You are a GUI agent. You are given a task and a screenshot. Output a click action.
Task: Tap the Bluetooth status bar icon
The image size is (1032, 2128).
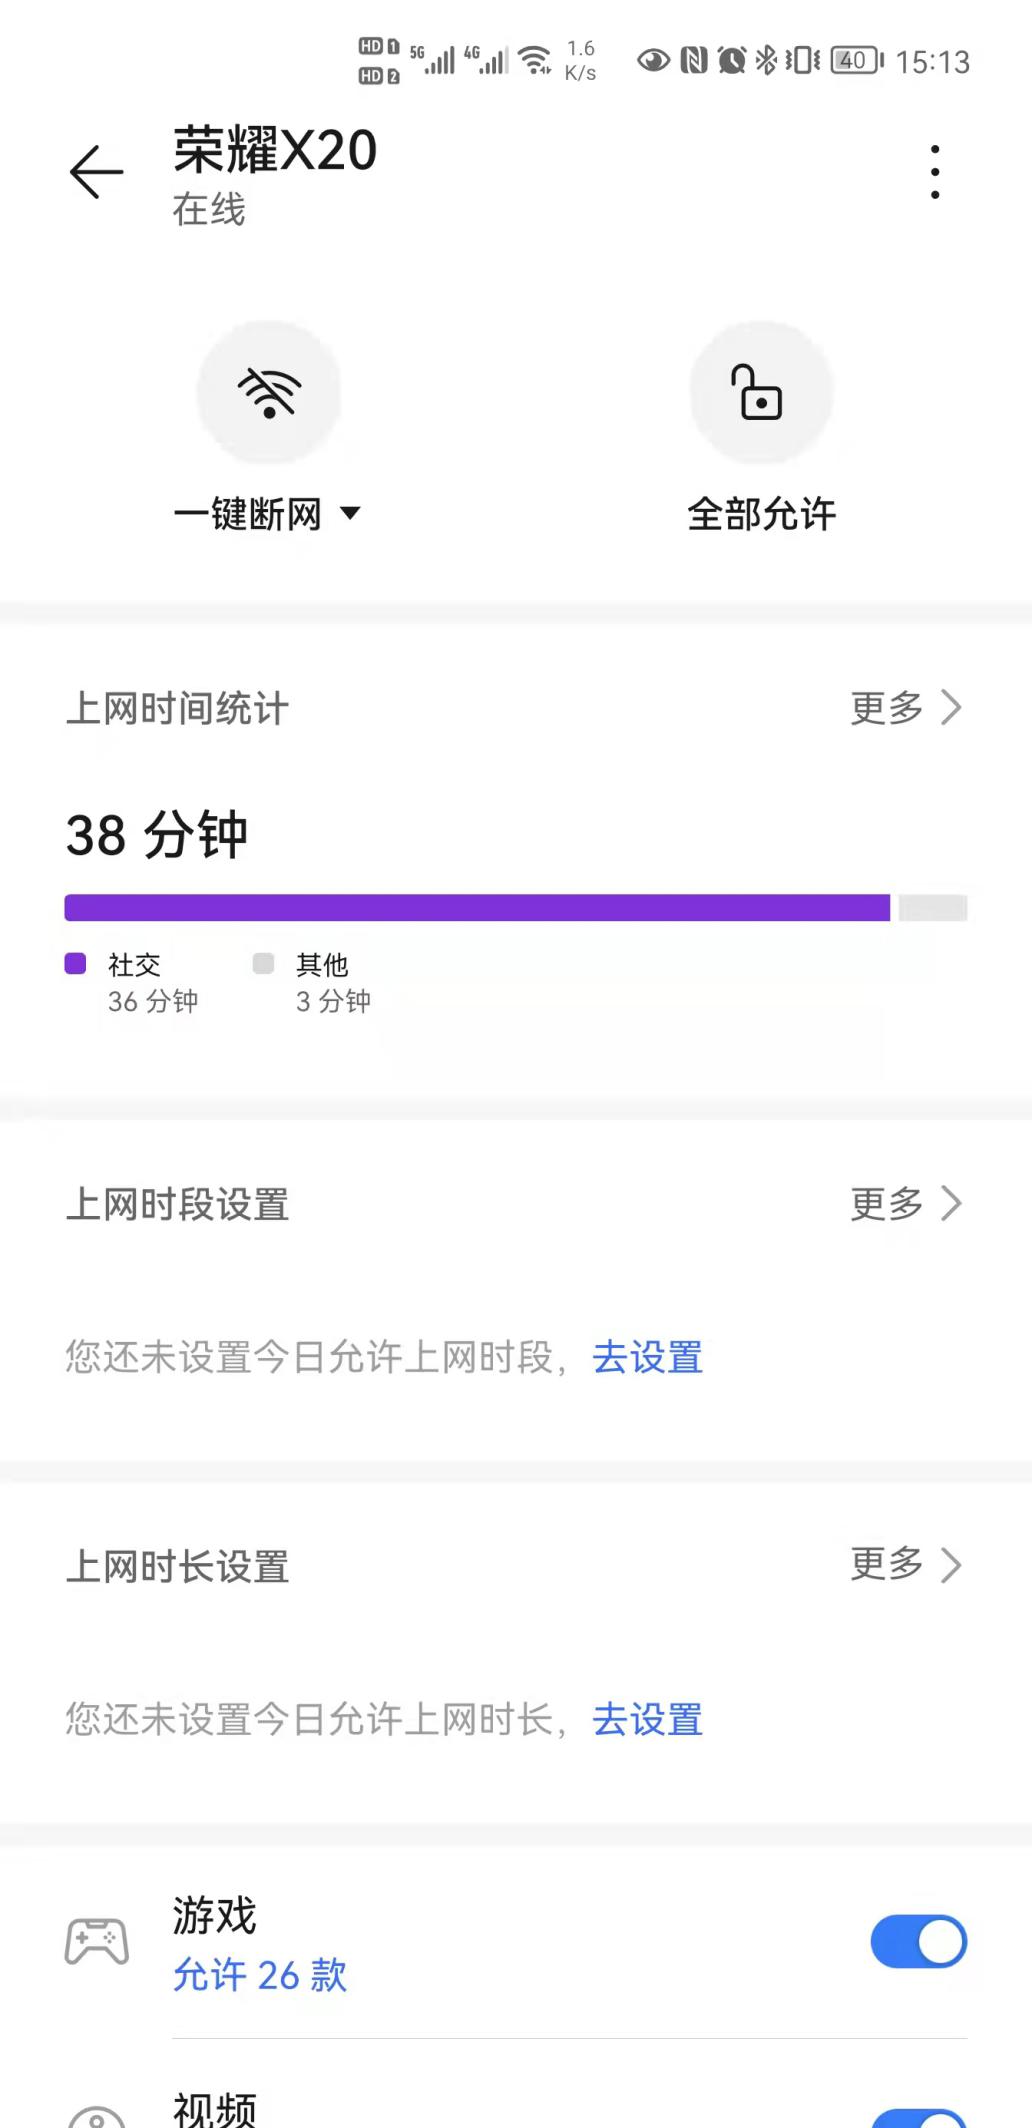[766, 61]
